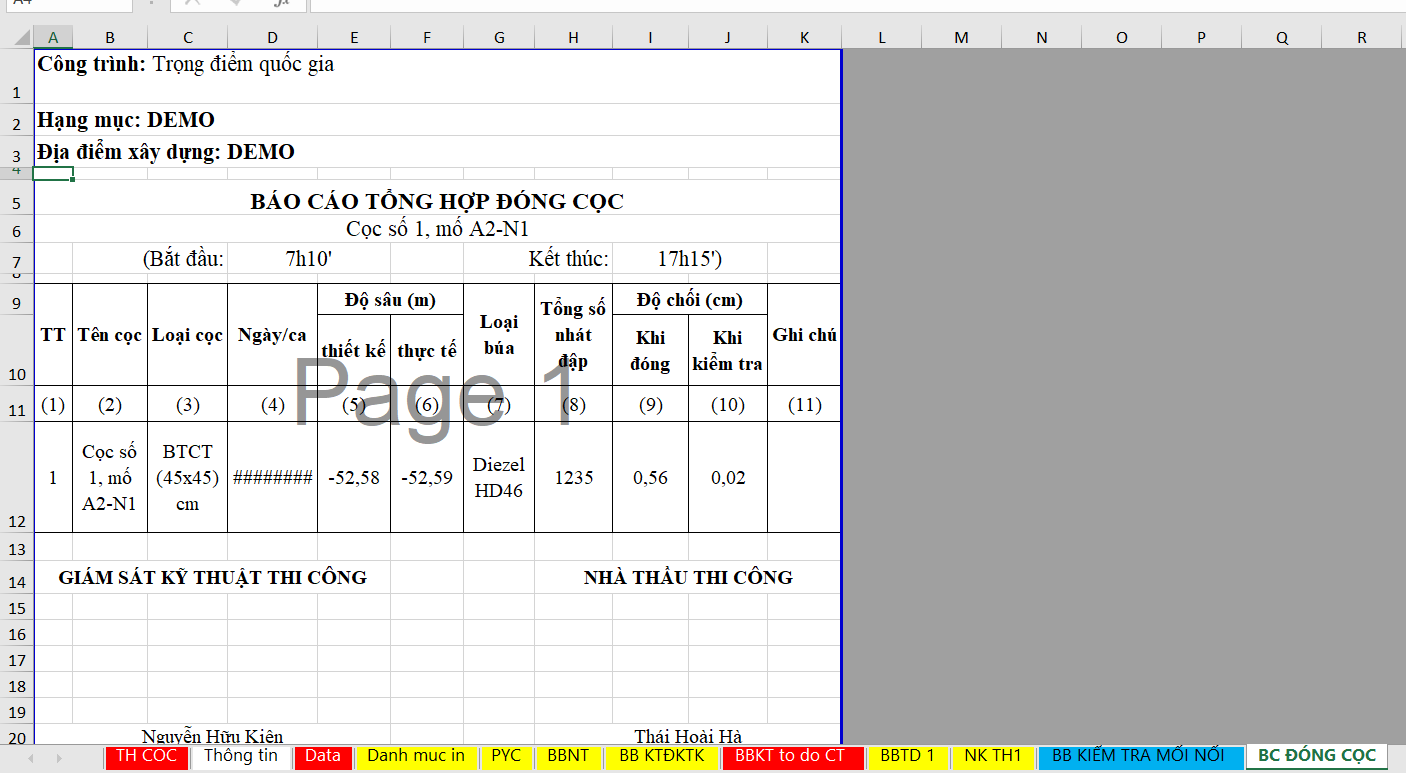The image size is (1406, 773).
Task: Click the 'Kết thúc:' label cell
Action: 569,259
